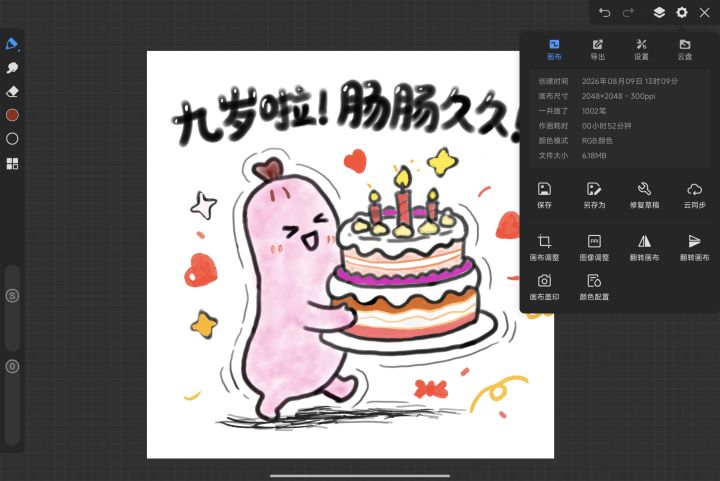
Task: Click 另存为 save as button
Action: click(594, 195)
